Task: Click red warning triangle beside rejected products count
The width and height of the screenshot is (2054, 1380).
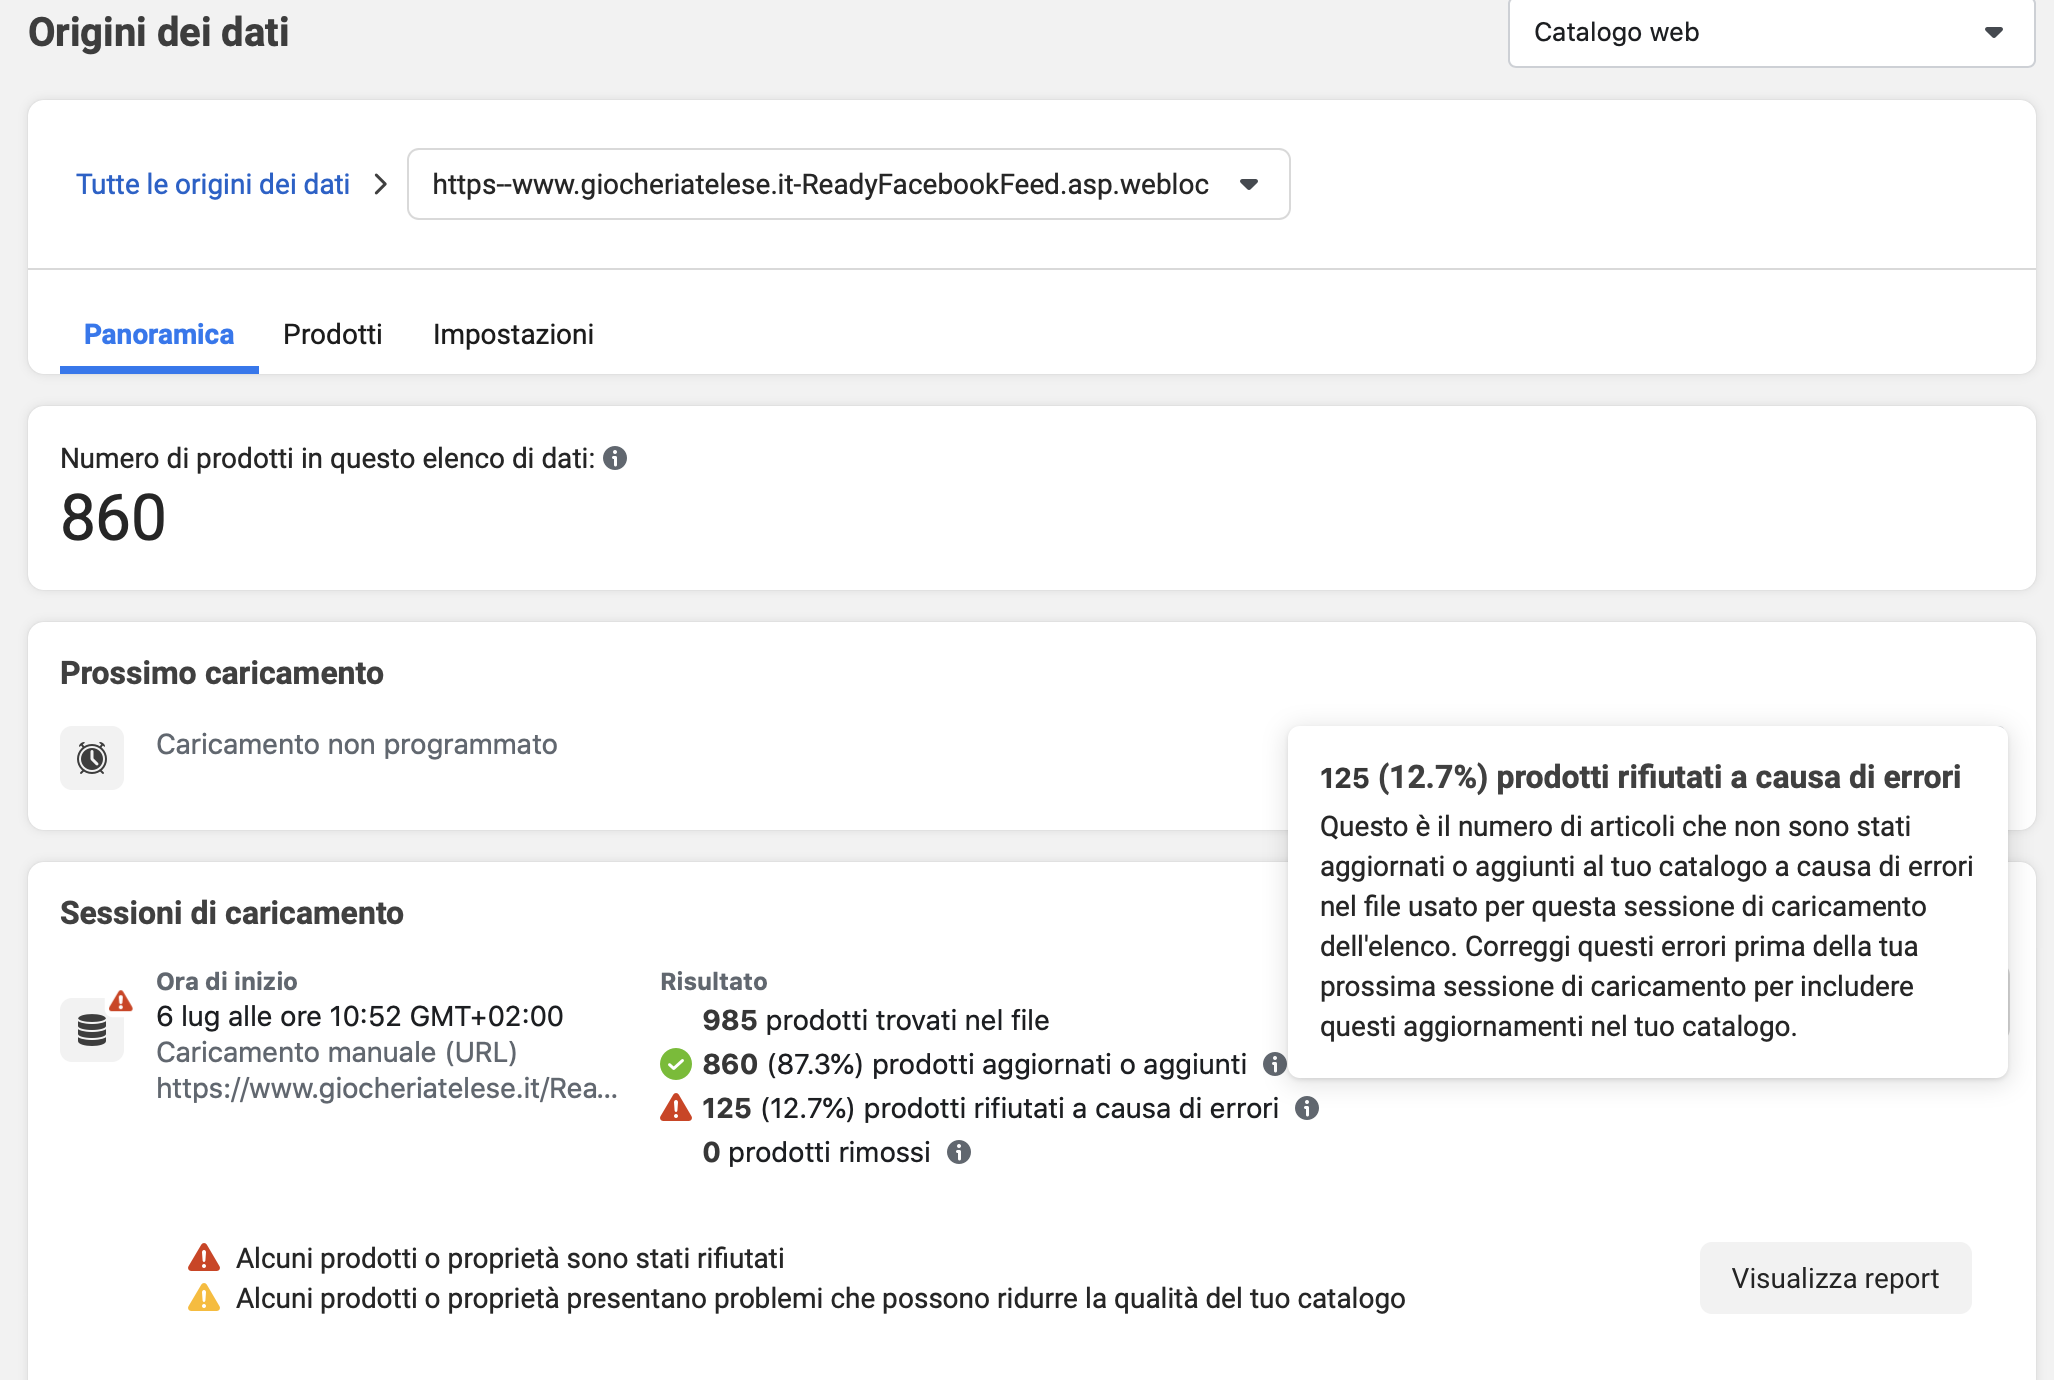Action: click(676, 1108)
